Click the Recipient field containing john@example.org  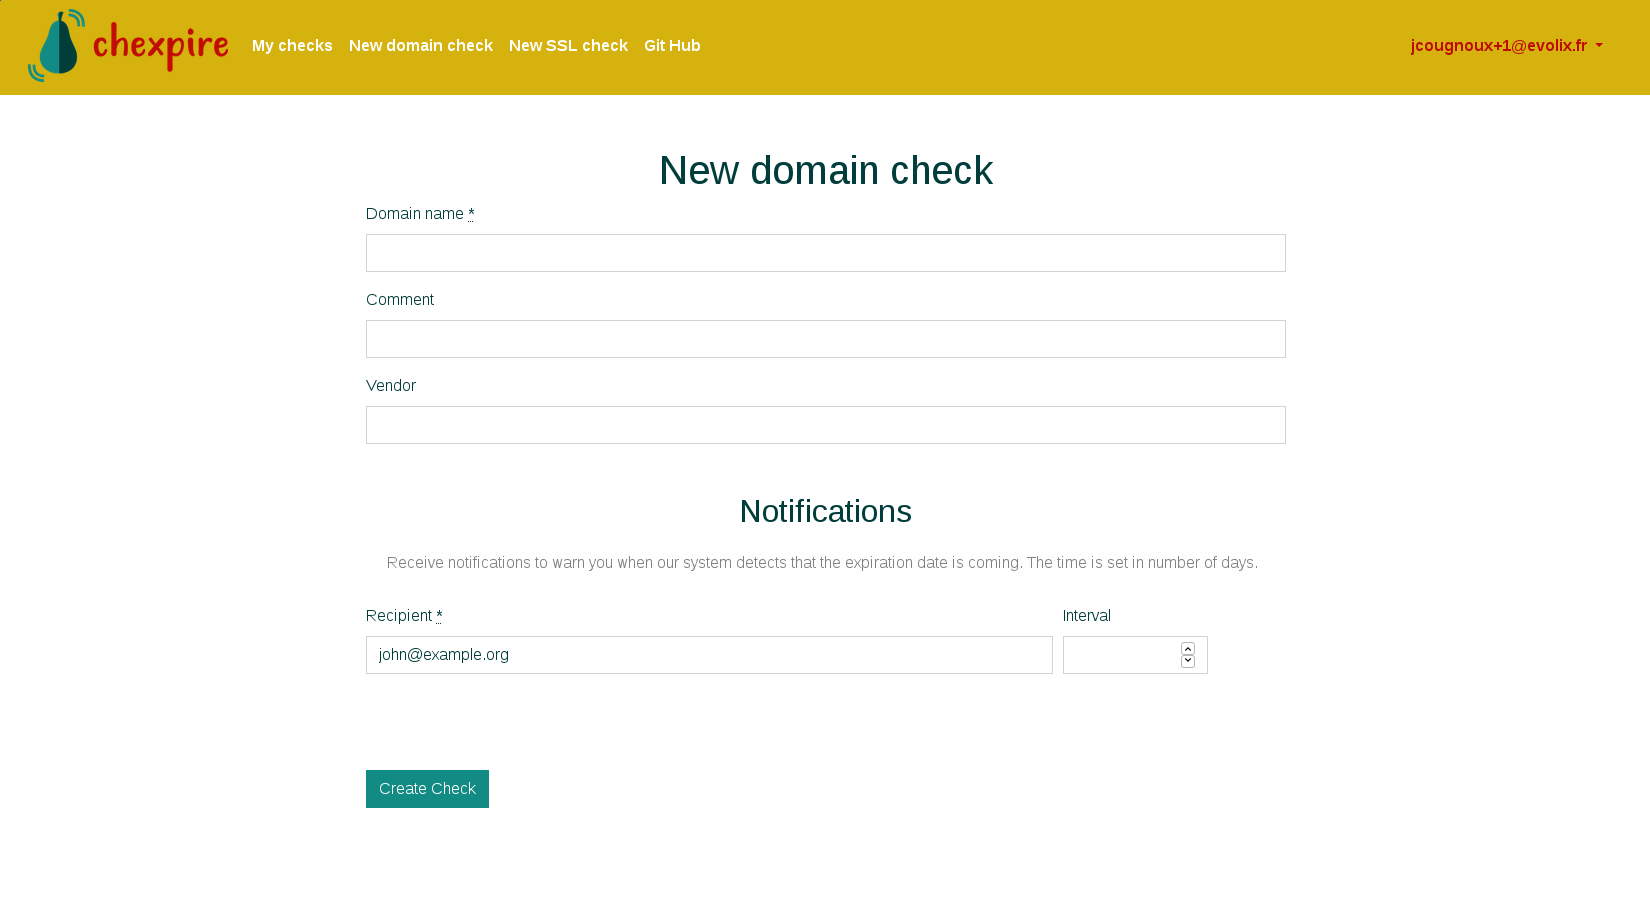pyautogui.click(x=709, y=655)
